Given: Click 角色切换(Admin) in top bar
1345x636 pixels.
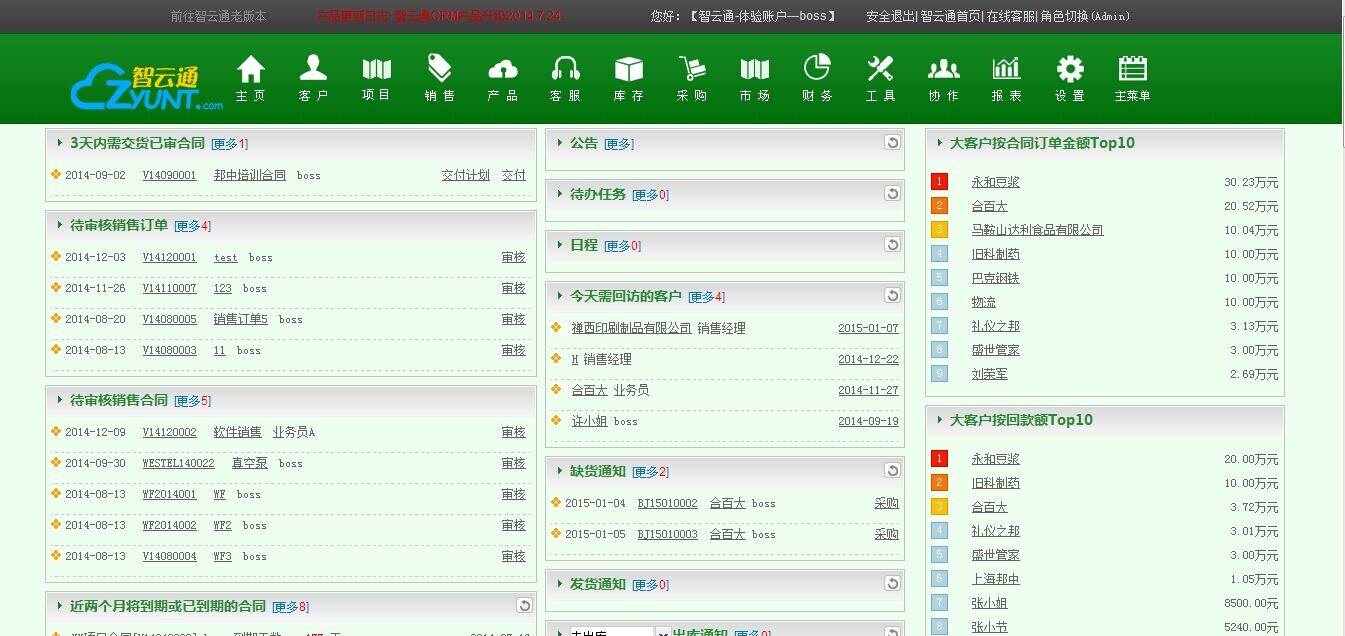Looking at the screenshot, I should [1085, 17].
